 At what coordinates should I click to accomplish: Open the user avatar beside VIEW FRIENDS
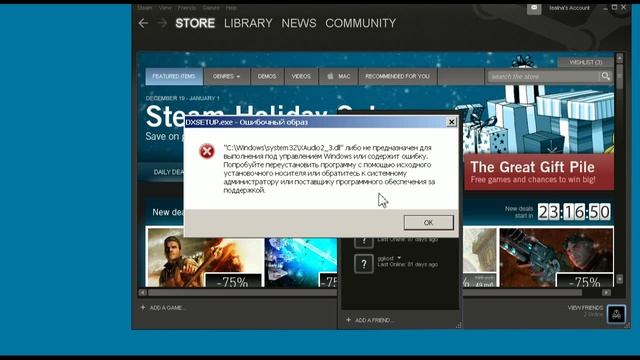click(x=616, y=314)
